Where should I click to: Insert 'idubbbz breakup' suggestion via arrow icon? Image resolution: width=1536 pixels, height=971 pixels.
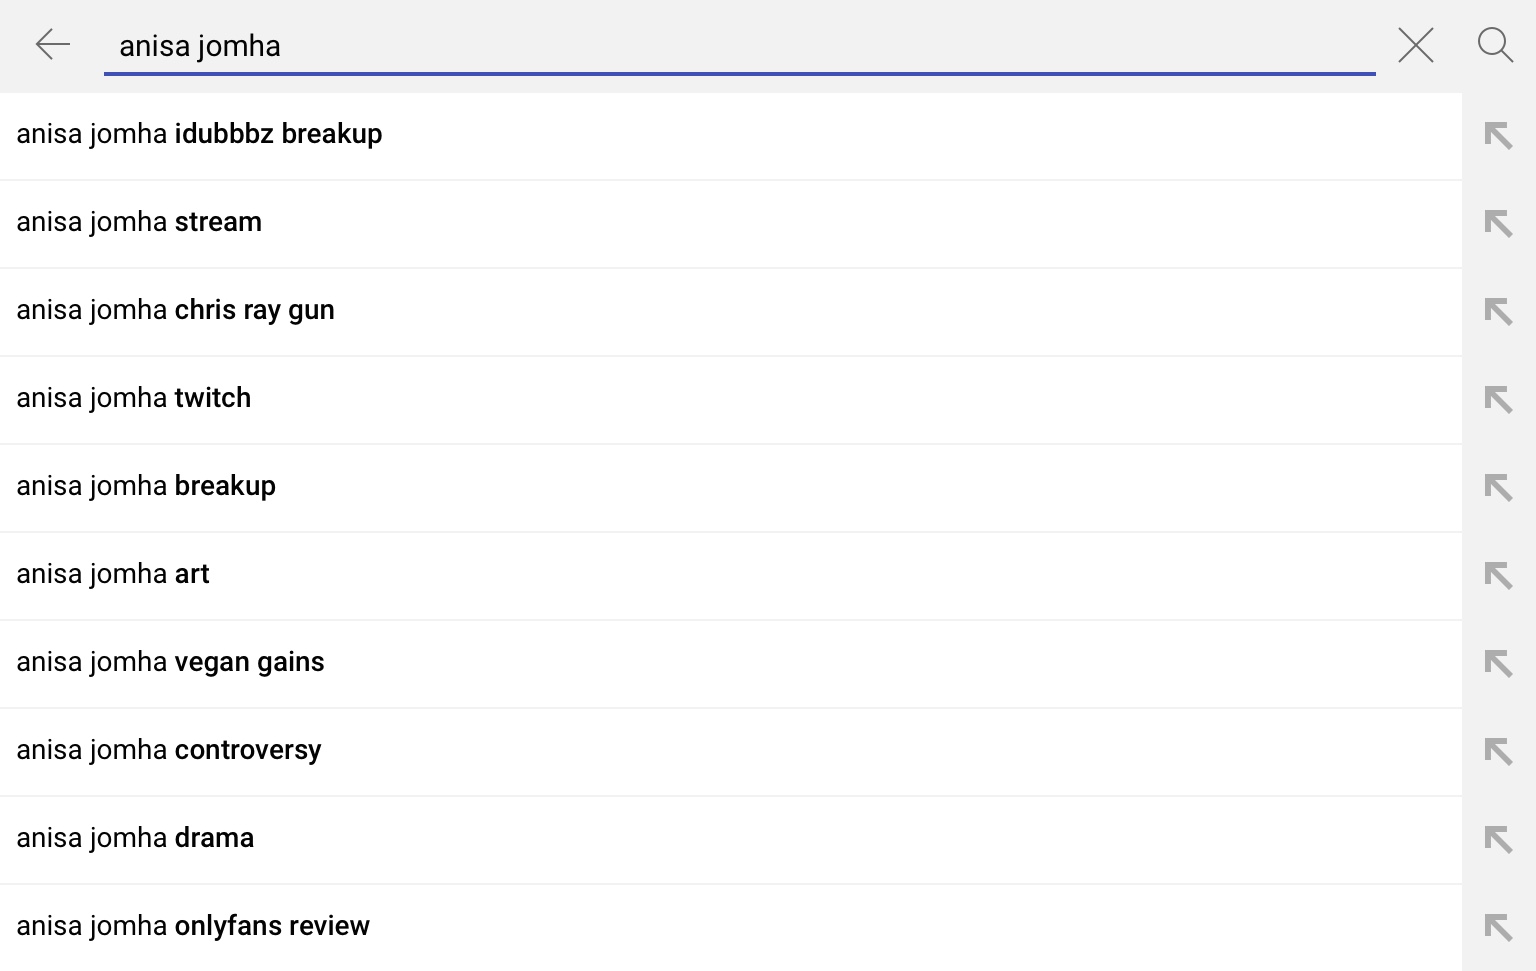[1498, 135]
